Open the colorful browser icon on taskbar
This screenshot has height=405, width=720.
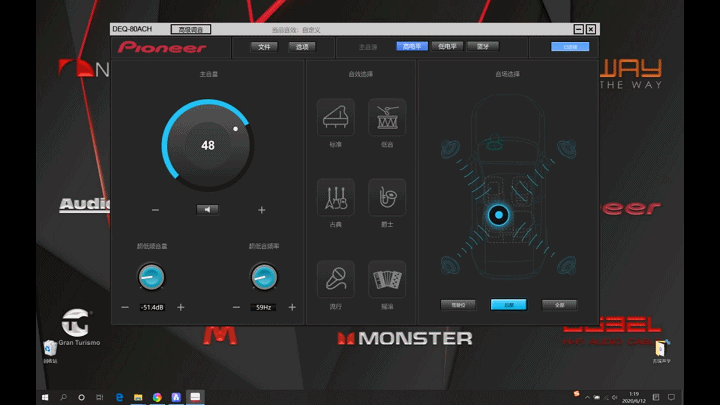coord(157,397)
